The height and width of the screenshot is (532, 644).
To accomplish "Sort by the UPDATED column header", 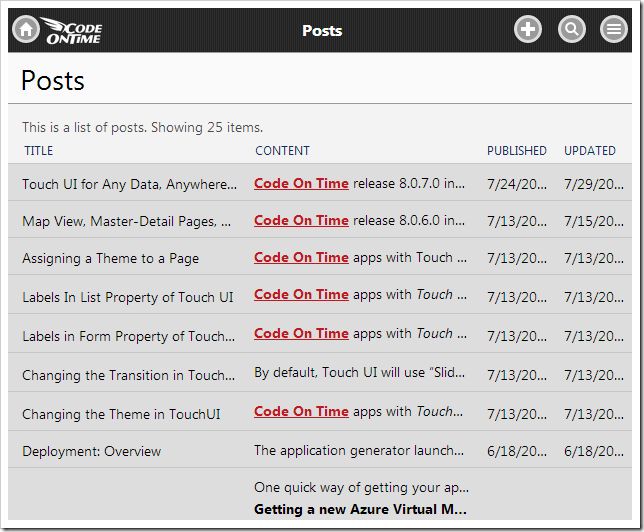I will pos(590,151).
